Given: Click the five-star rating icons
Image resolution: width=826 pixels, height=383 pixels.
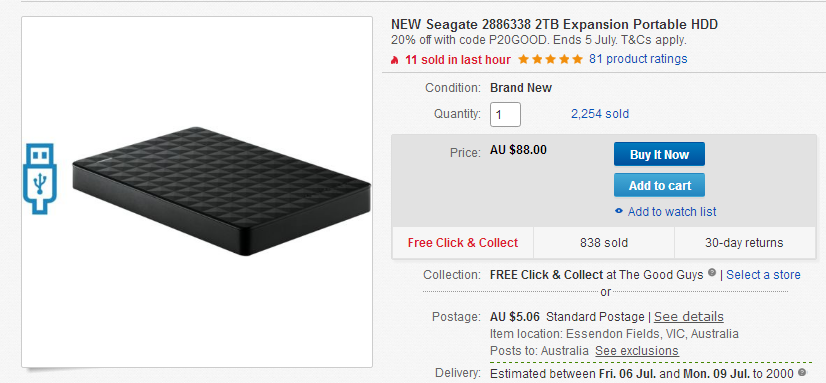Looking at the screenshot, I should point(550,59).
